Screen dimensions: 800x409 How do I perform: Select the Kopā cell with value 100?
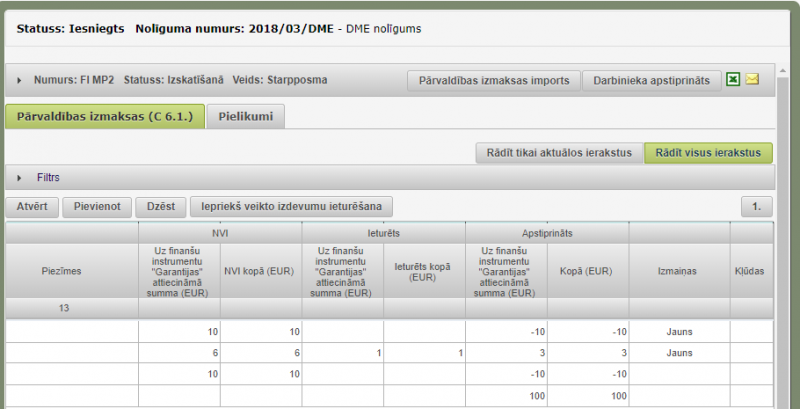[x=588, y=396]
